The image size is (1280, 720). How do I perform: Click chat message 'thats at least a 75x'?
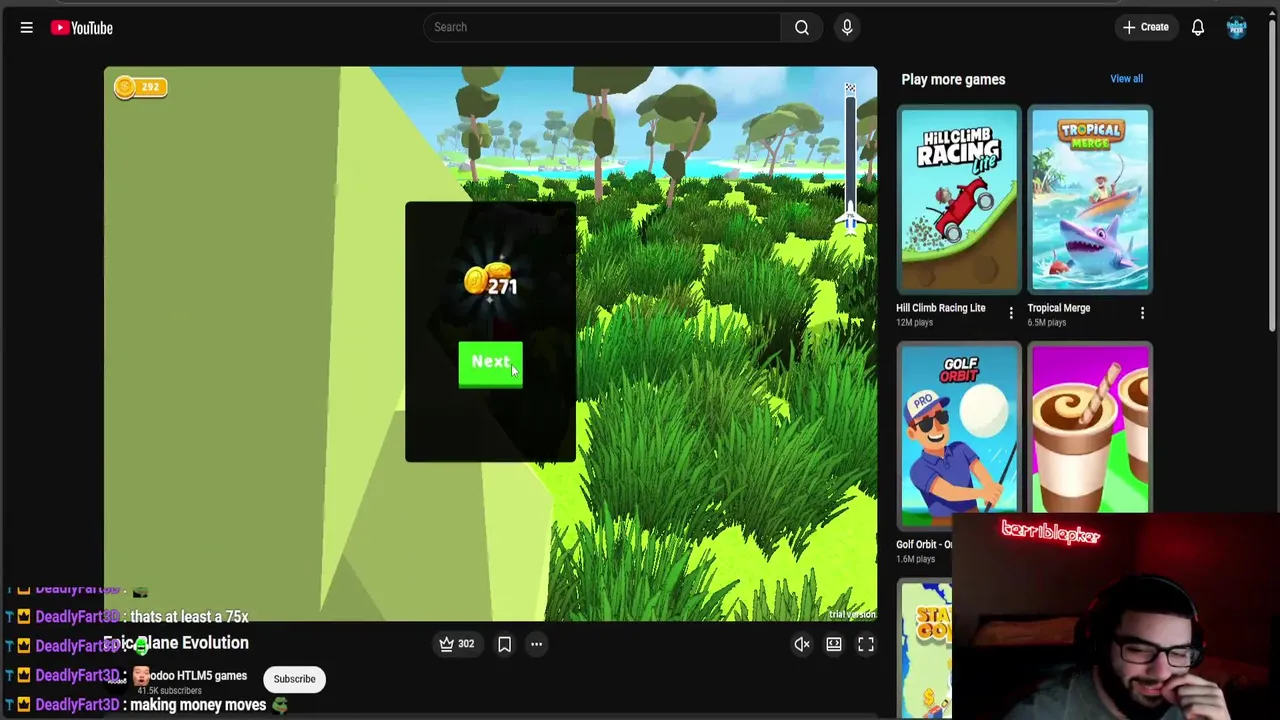click(189, 617)
